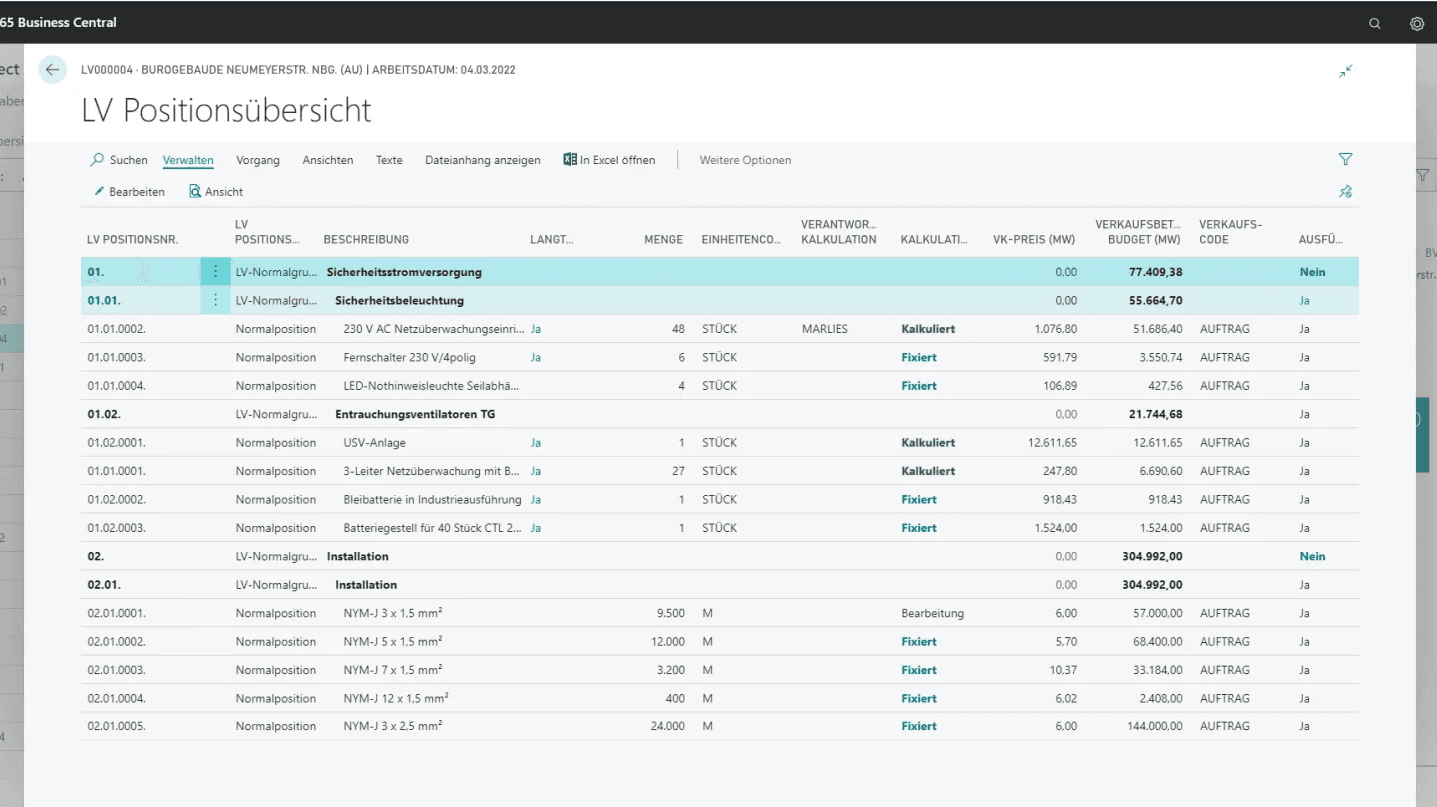Open Ja long text link for Bleibatterie row
Image resolution: width=1437 pixels, height=807 pixels.
click(535, 500)
